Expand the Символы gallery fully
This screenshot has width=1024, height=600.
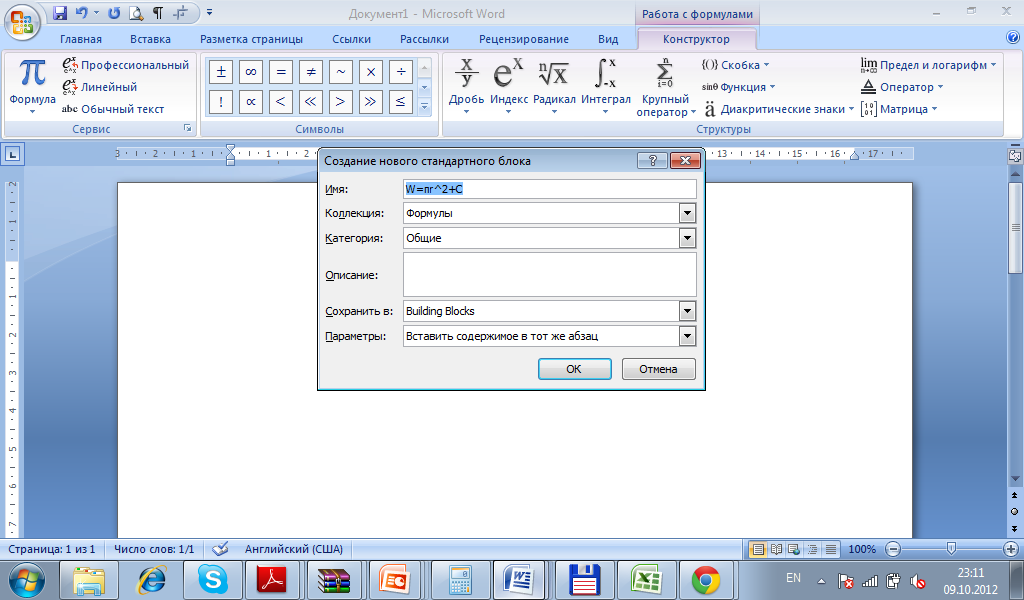424,106
